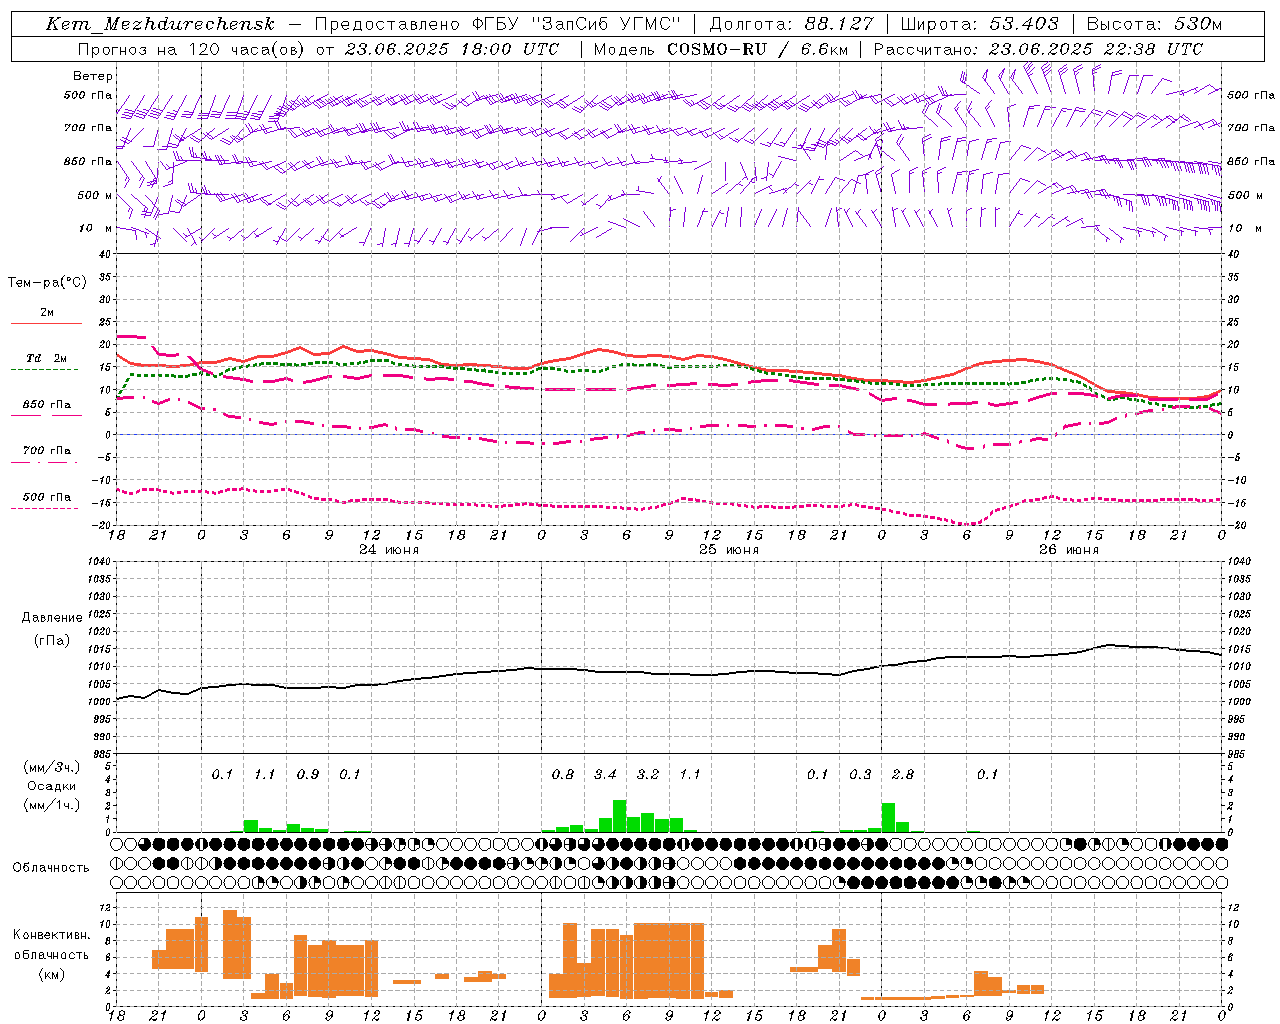Click the '26 июня' date label
Image resolution: width=1280 pixels, height=1024 pixels.
(x=1069, y=550)
